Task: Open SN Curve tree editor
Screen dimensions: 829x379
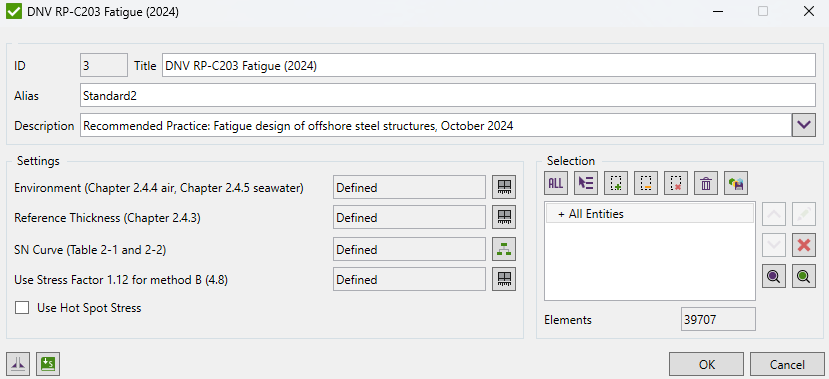Action: 504,249
